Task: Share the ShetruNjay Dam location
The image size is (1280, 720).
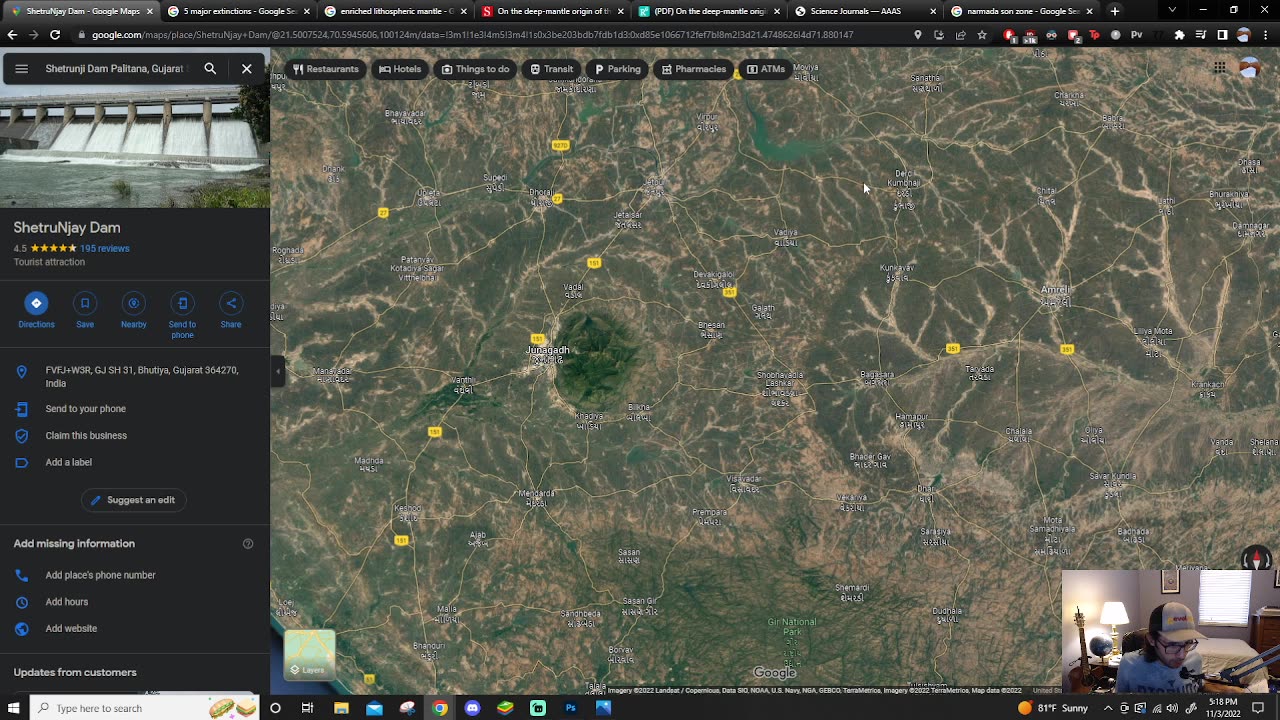Action: [231, 310]
